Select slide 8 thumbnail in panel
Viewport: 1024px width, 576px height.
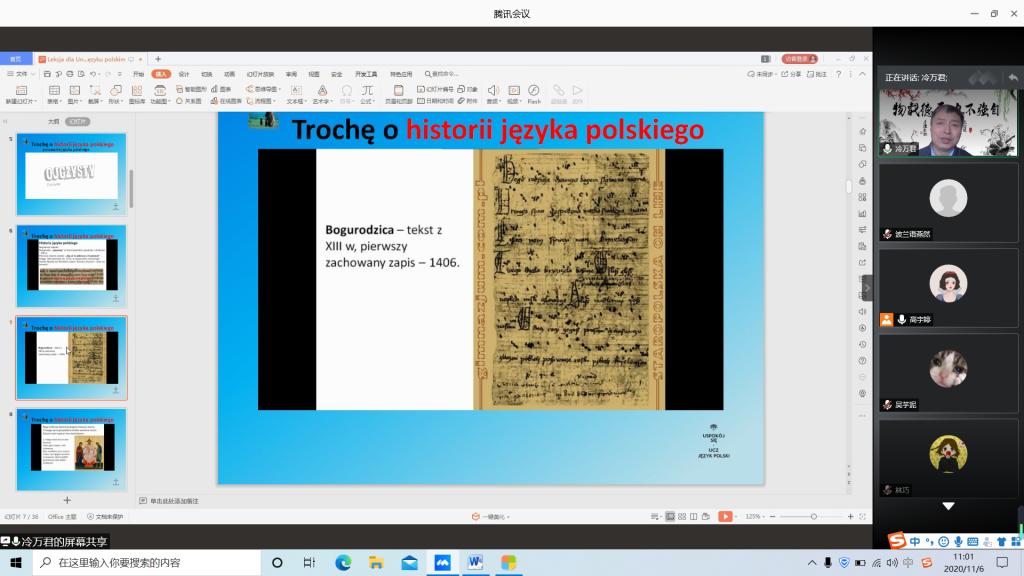[71, 446]
